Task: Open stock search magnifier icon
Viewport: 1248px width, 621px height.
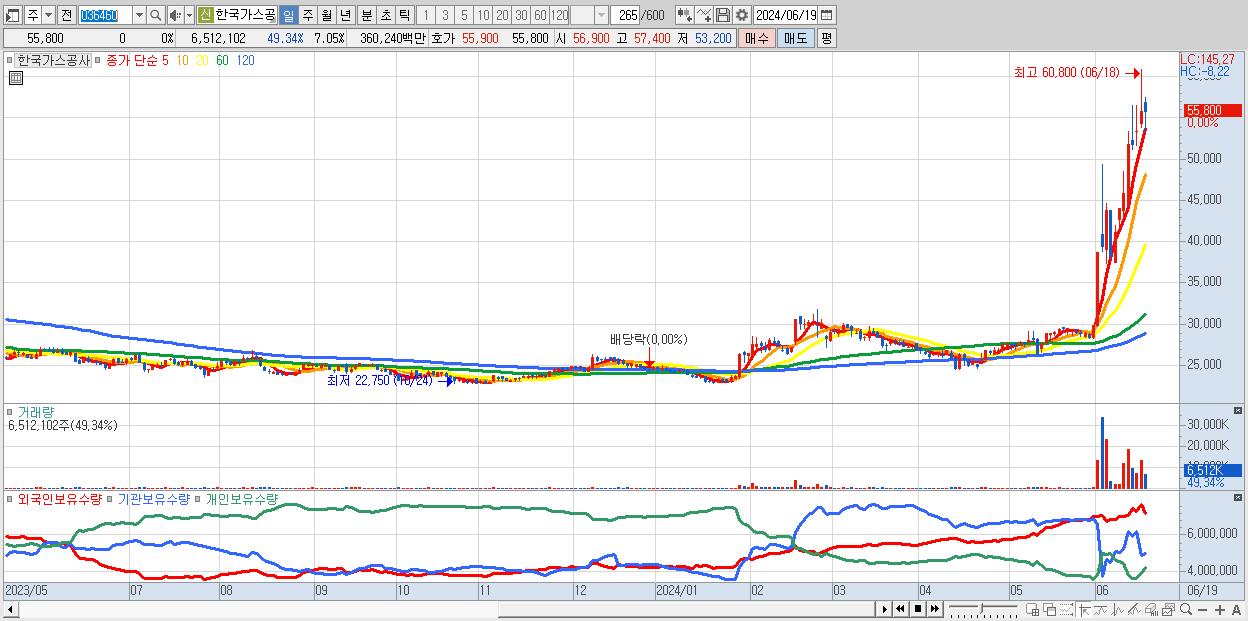Action: click(x=155, y=15)
